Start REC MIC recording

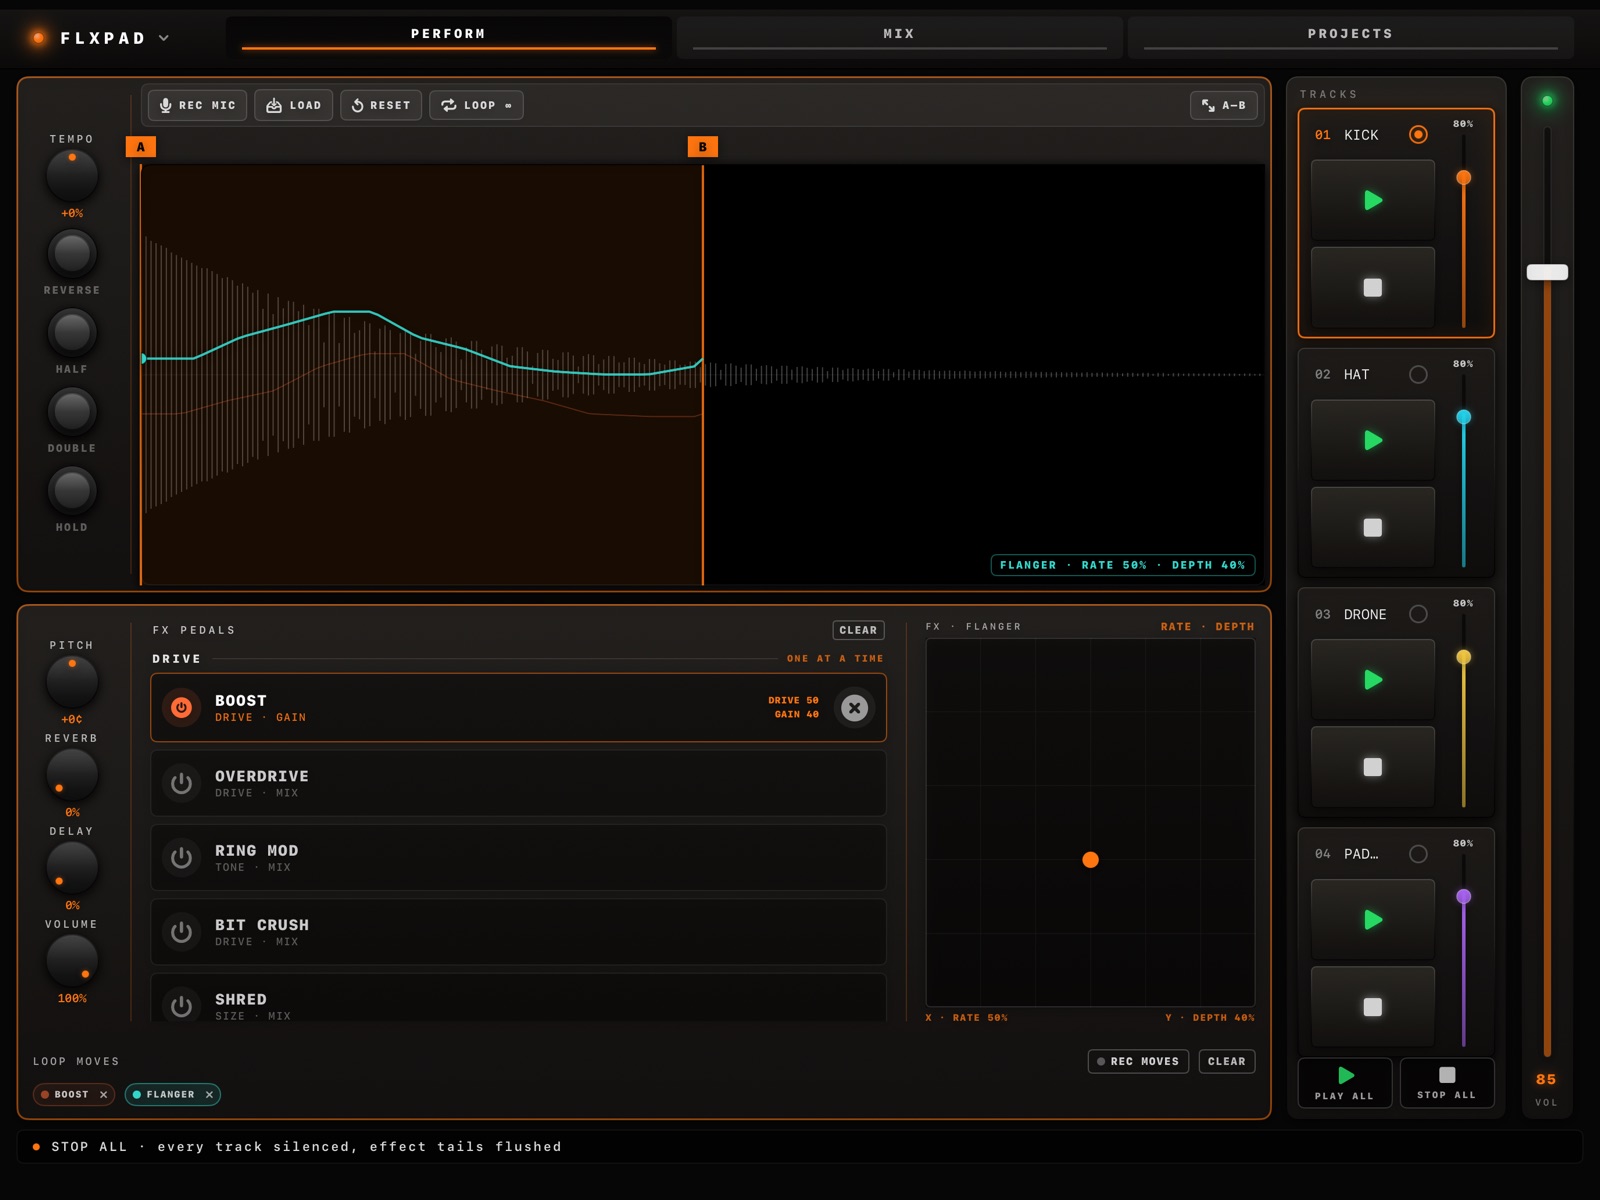pos(198,105)
